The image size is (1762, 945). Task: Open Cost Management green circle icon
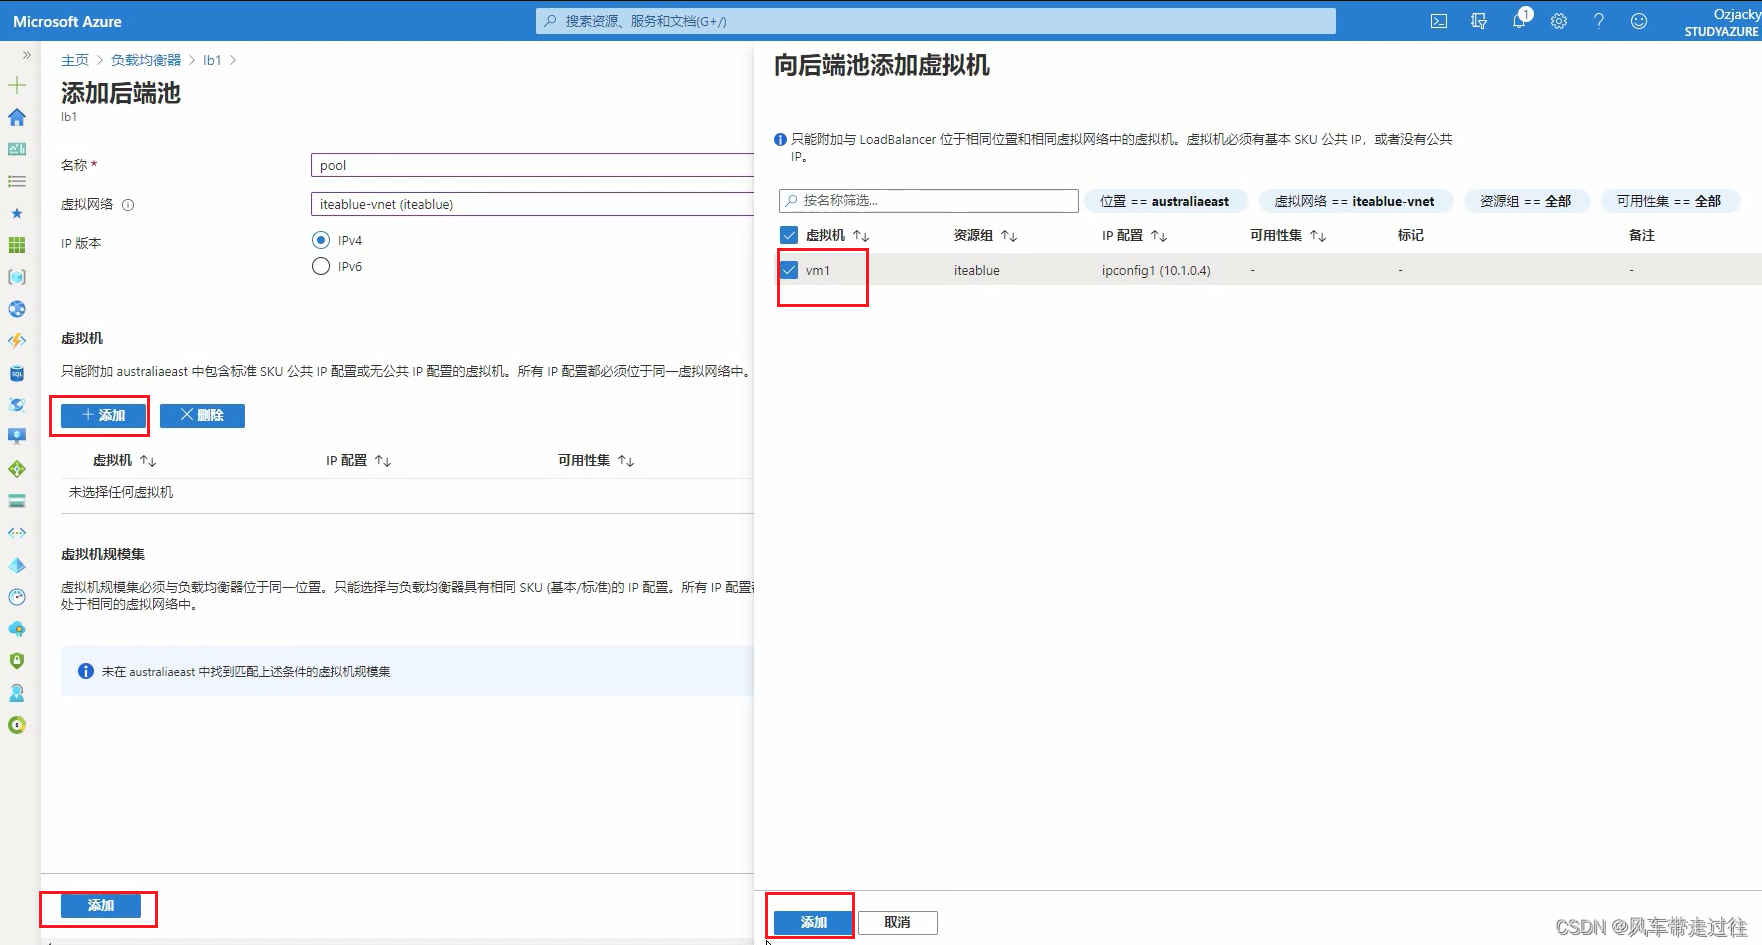[x=17, y=725]
